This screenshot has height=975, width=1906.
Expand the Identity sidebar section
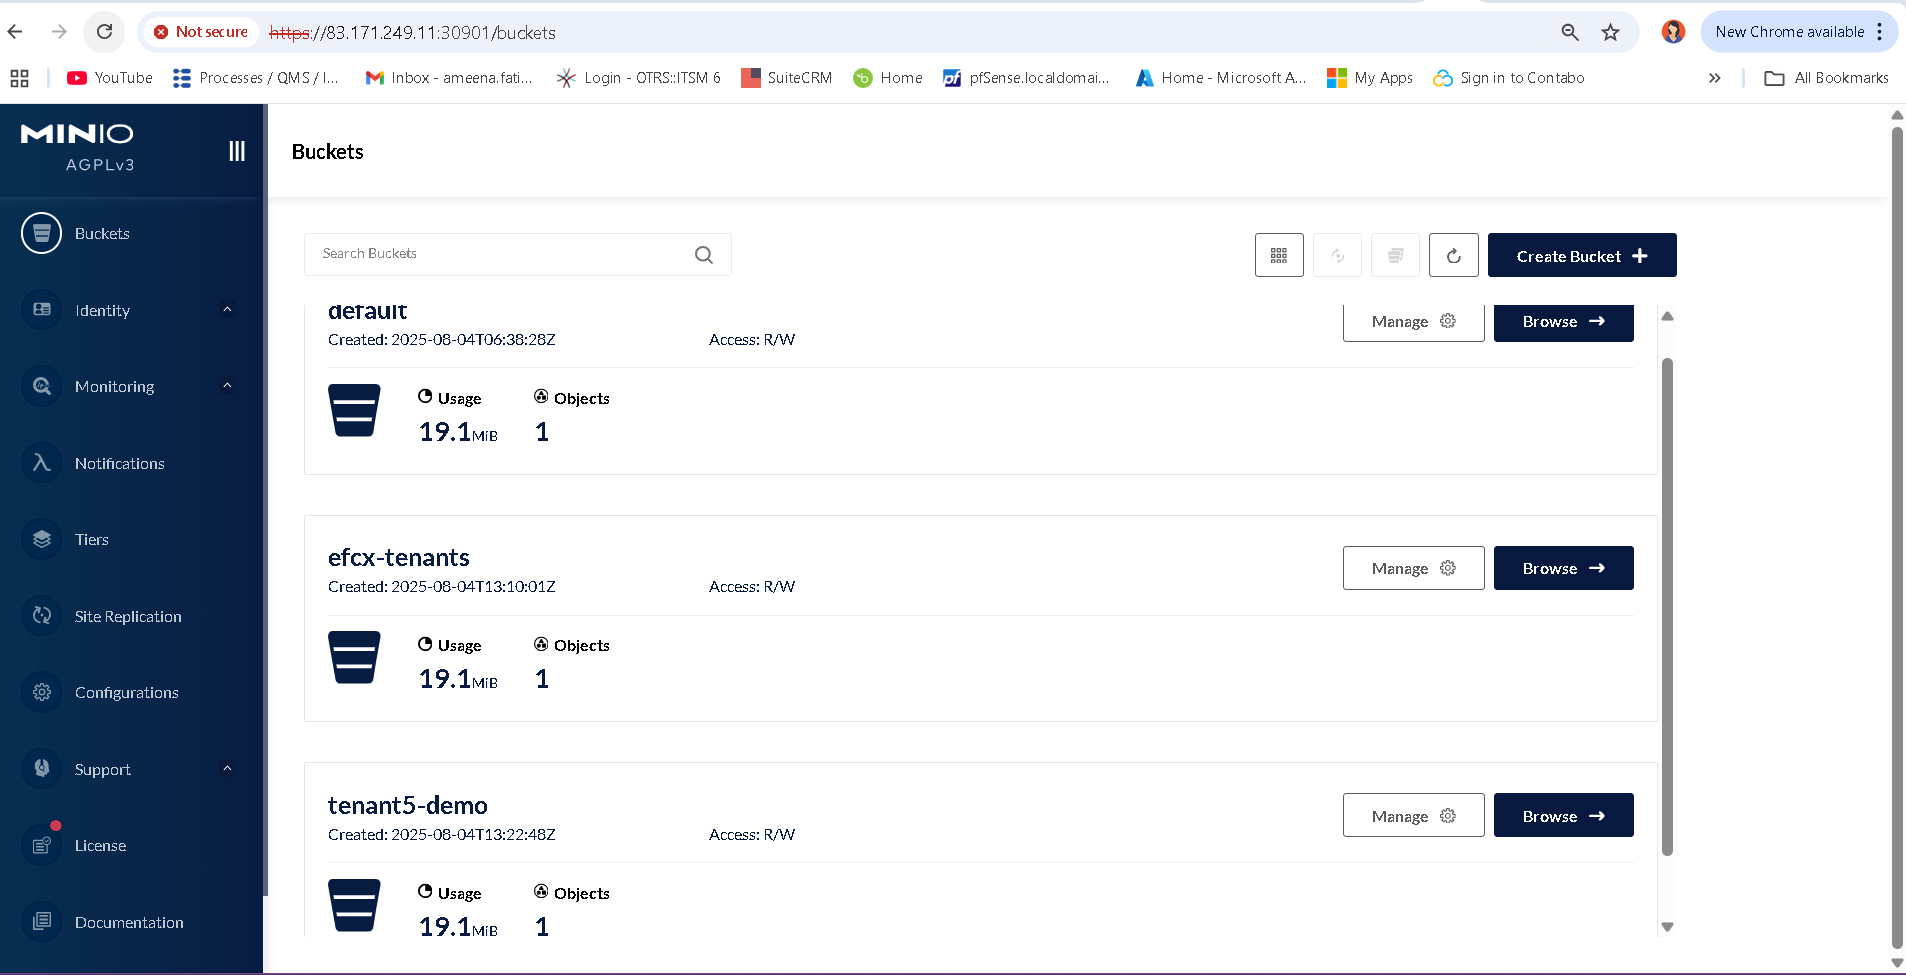coord(227,310)
